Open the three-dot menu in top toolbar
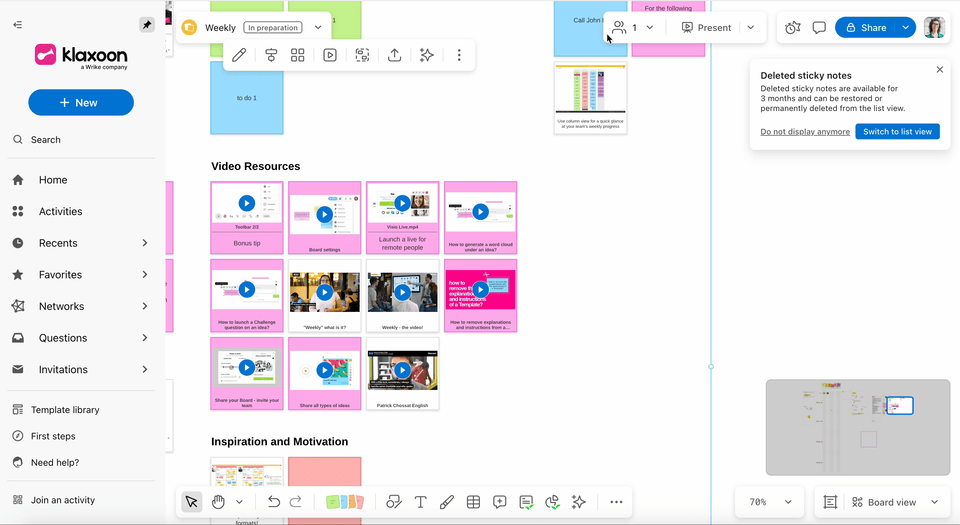Screen dimensions: 960x525 coord(459,55)
